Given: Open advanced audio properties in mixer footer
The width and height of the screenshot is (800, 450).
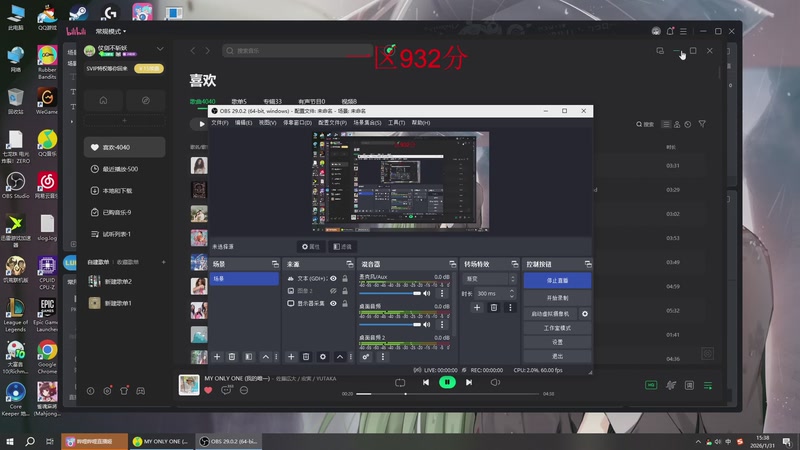Looking at the screenshot, I should click(x=366, y=357).
